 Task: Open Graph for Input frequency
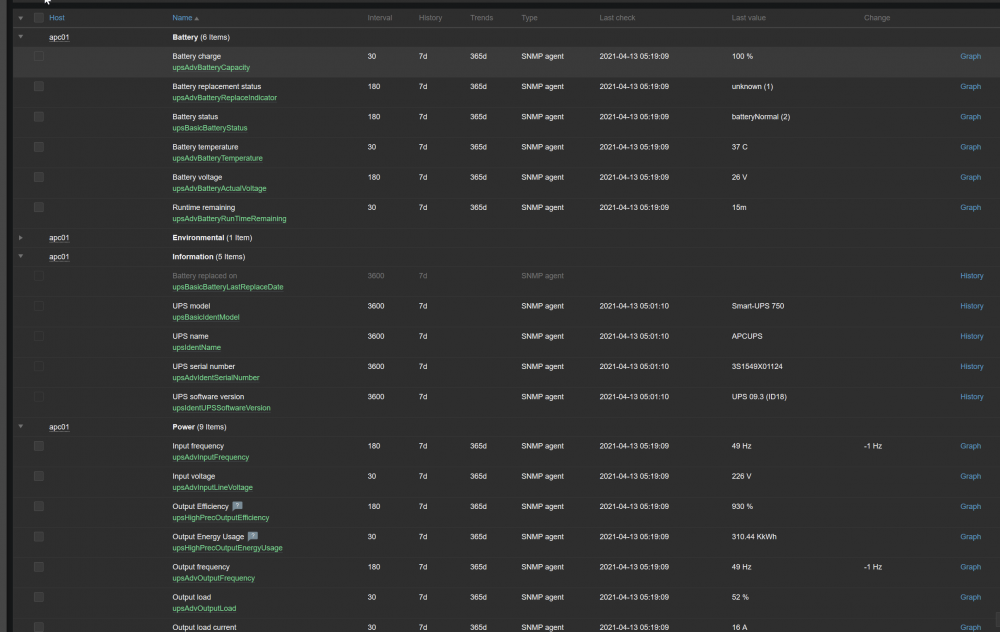coord(970,446)
